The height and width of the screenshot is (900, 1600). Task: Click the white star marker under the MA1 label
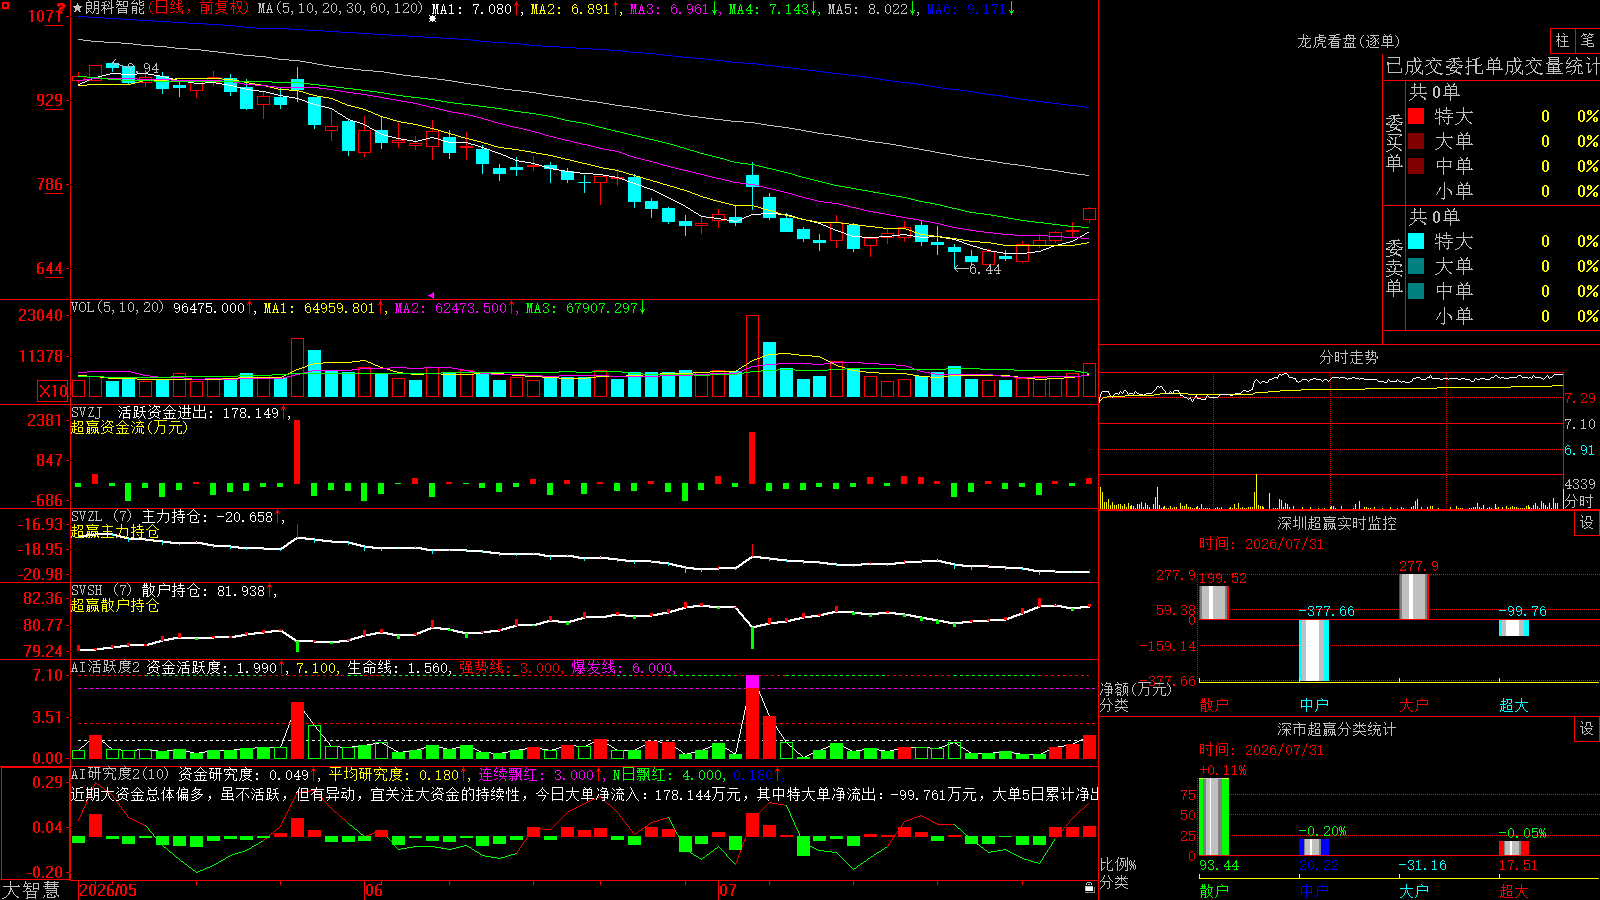[433, 19]
